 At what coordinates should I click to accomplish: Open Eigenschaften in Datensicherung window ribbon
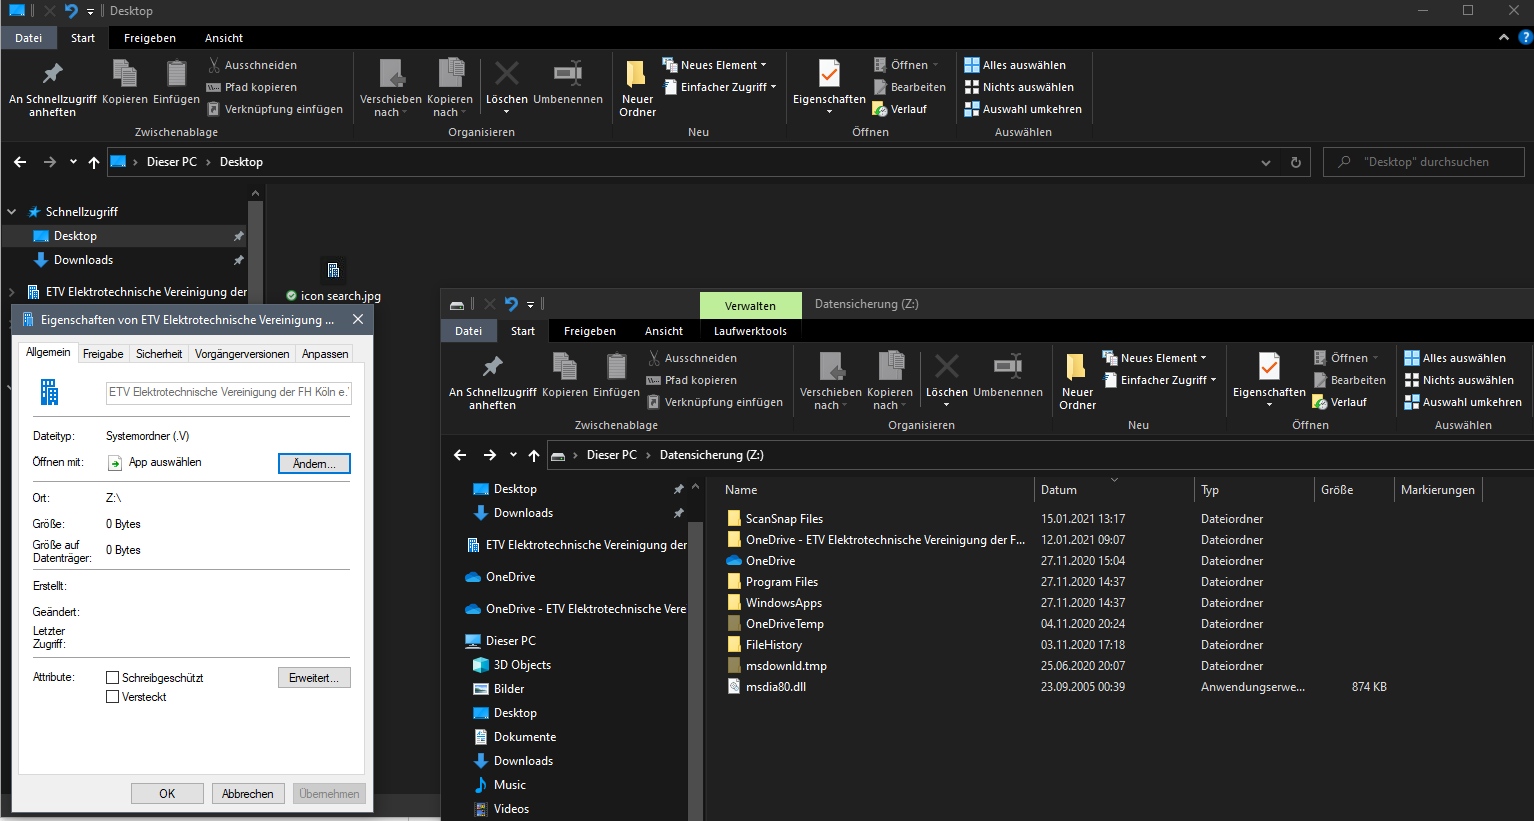coord(1269,381)
